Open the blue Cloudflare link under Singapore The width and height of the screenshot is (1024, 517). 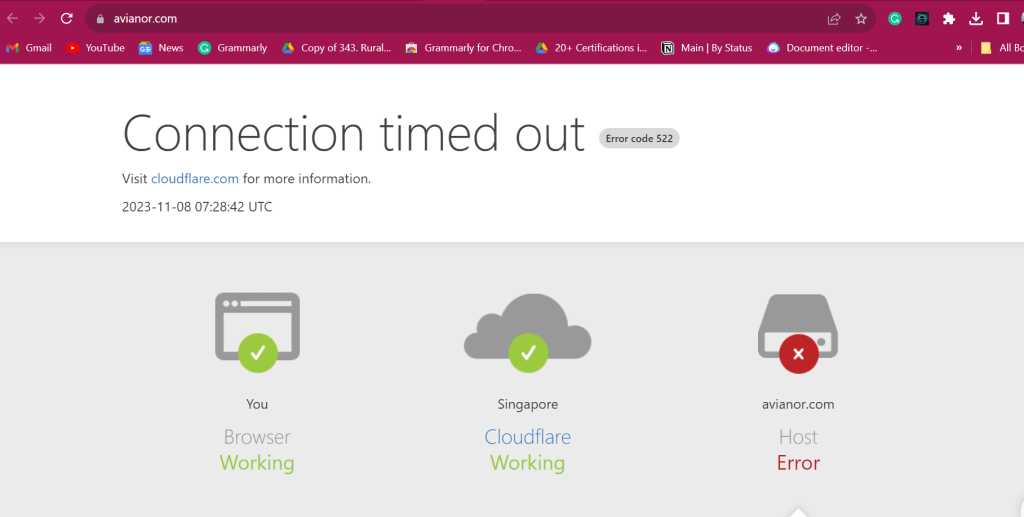[528, 437]
